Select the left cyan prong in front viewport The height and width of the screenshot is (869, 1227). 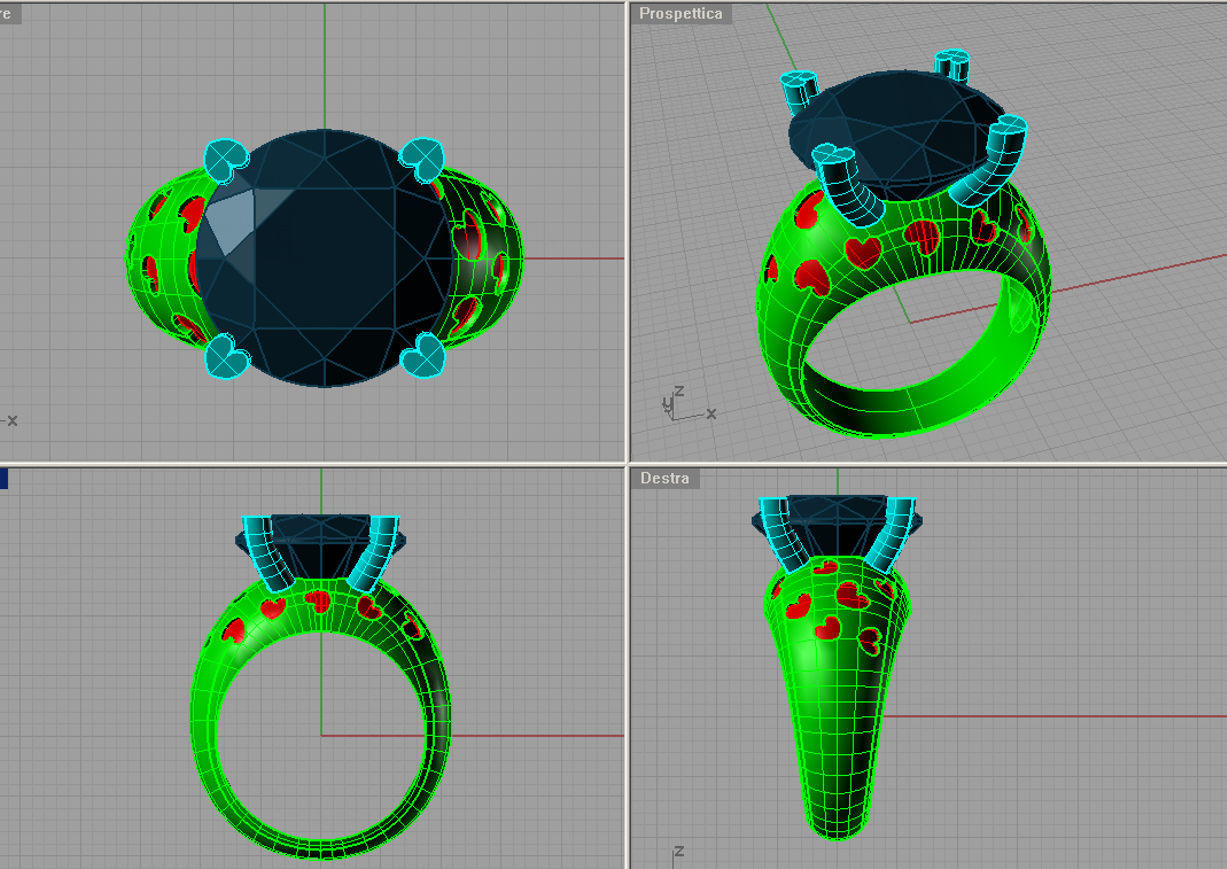coord(269,553)
